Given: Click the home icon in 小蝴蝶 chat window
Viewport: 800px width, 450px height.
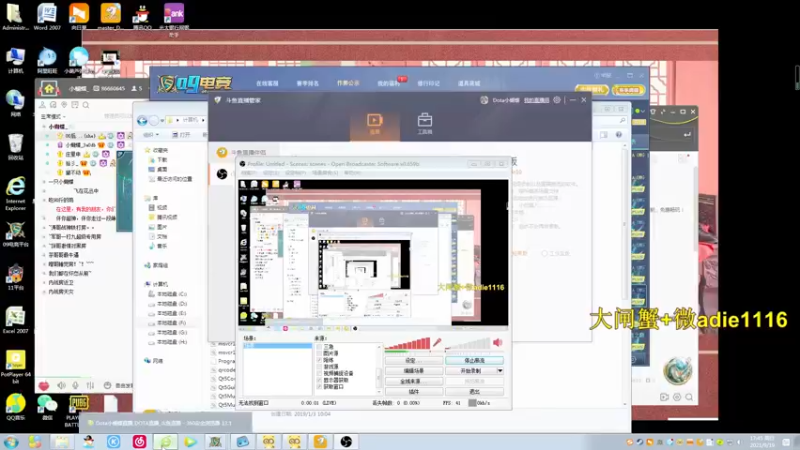Looking at the screenshot, I should 49,89.
